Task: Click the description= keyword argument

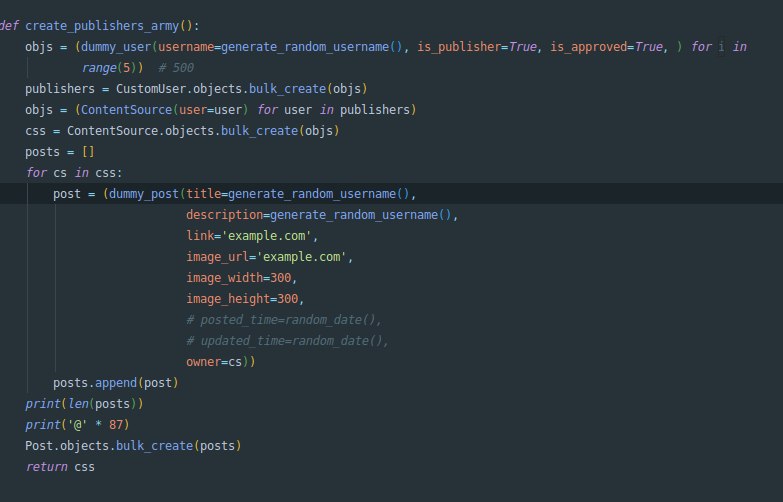Action: click(228, 215)
